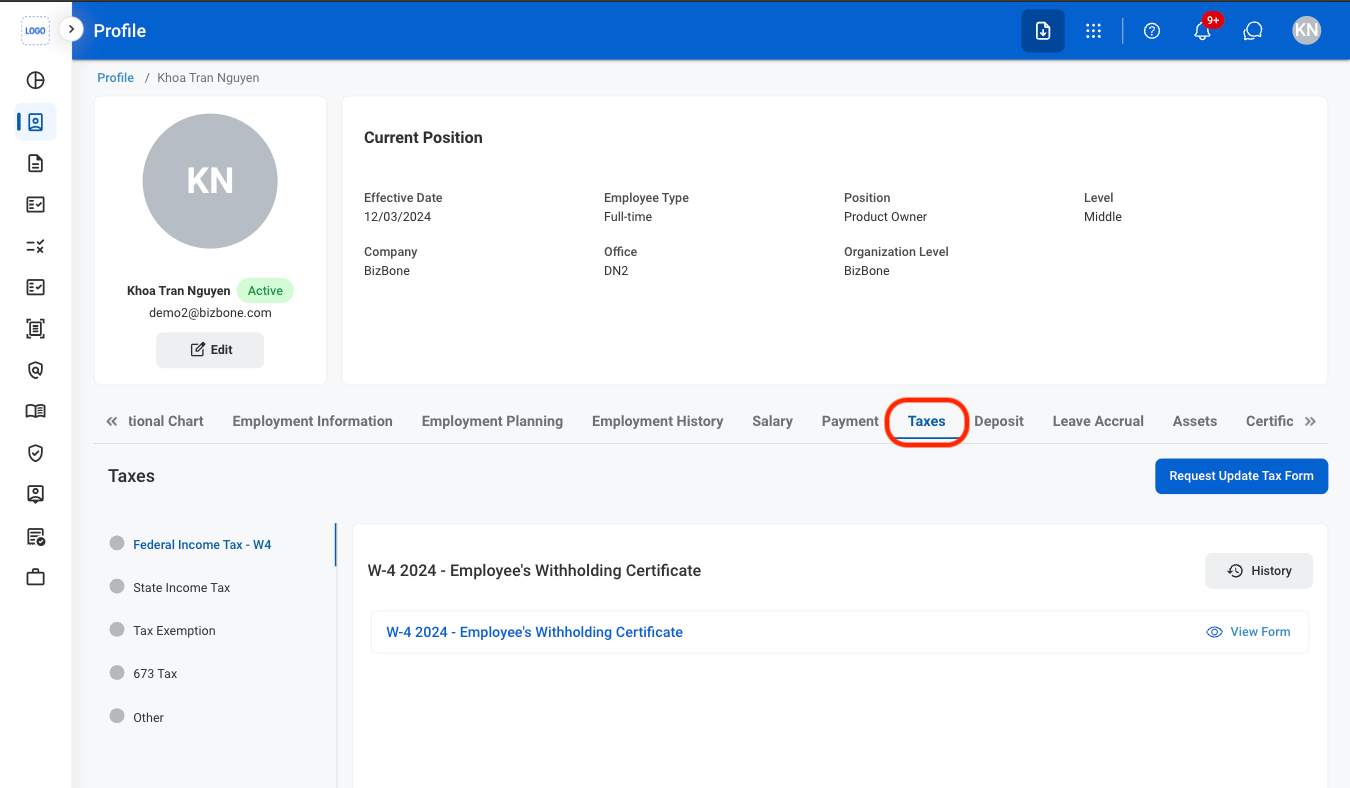Screen dimensions: 1350x788
Task: Click the Profile breadcrumb link
Action: tap(115, 78)
